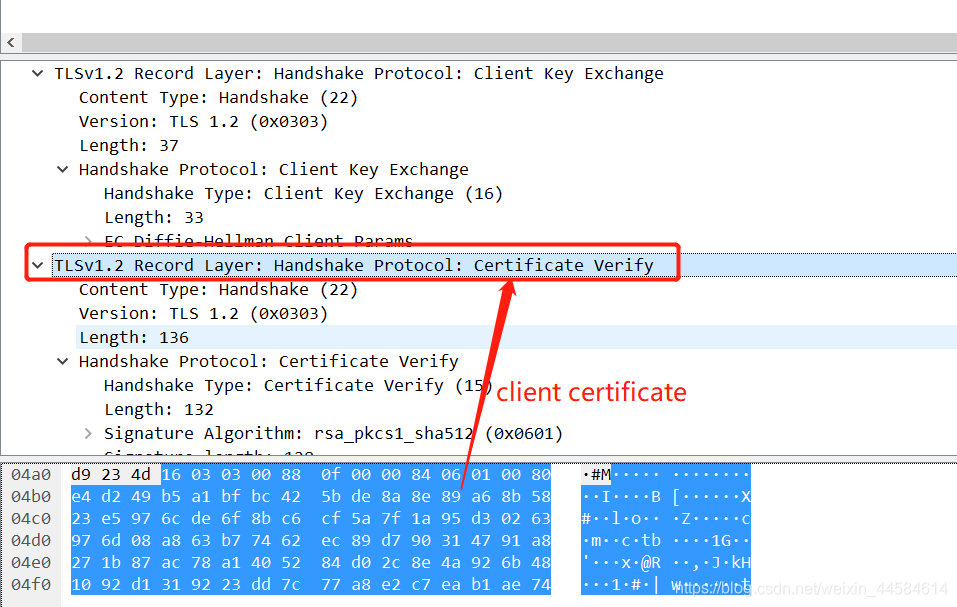Select the 'Length: 33' row

(x=154, y=218)
